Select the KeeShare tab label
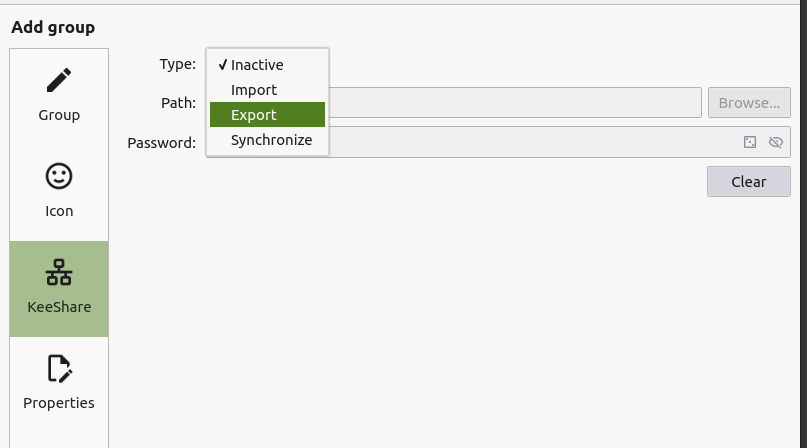This screenshot has width=807, height=448. click(x=59, y=307)
